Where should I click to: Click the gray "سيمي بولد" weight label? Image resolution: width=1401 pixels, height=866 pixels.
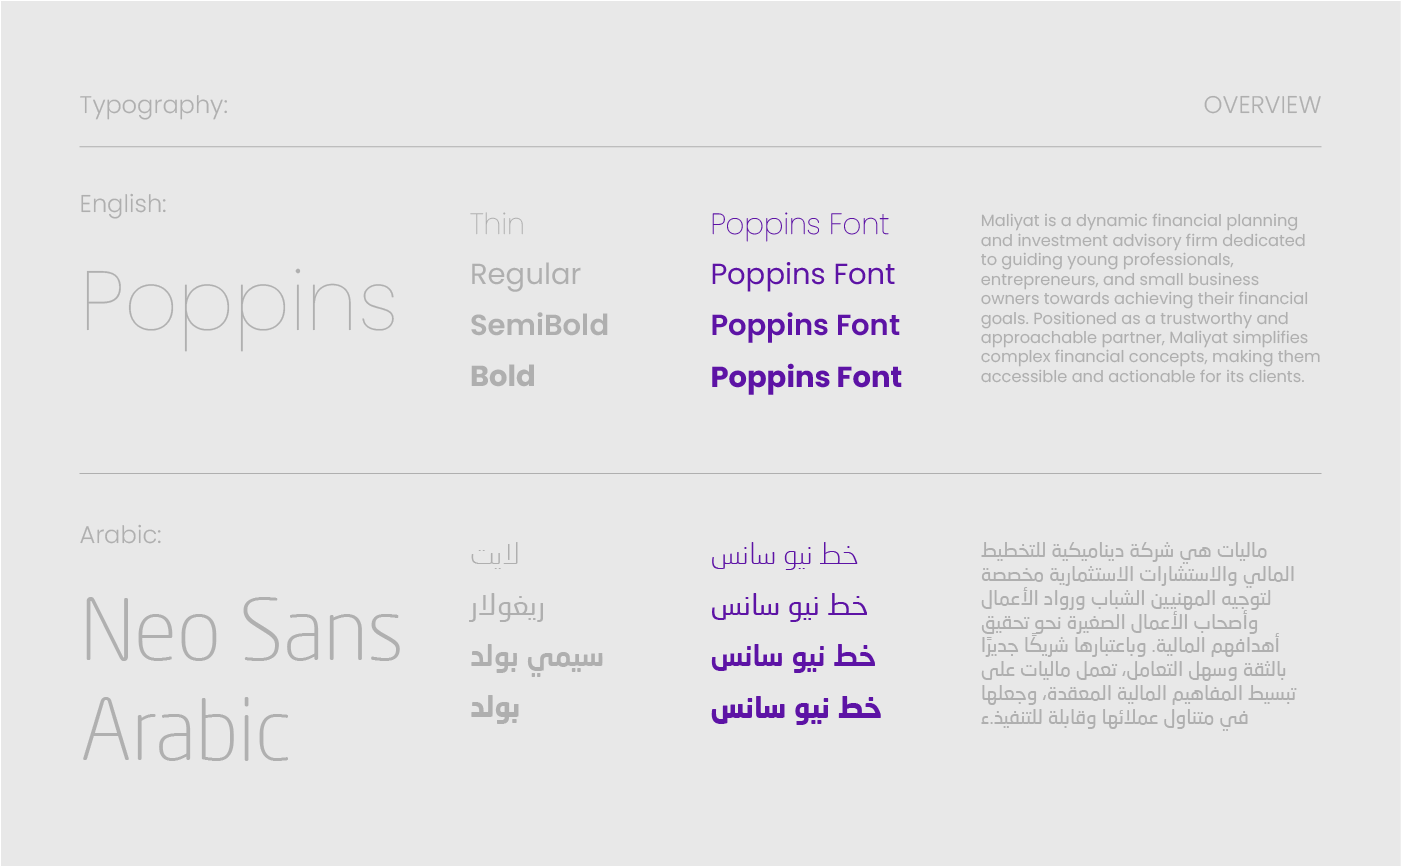point(537,657)
